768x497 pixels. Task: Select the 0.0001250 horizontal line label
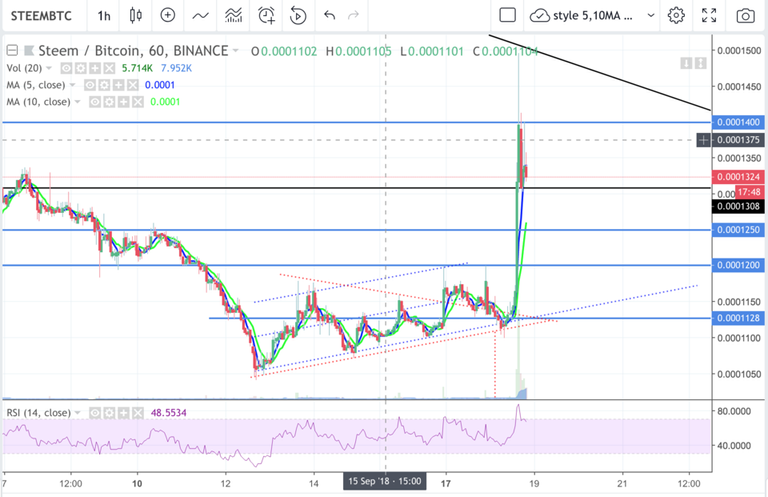(x=738, y=230)
